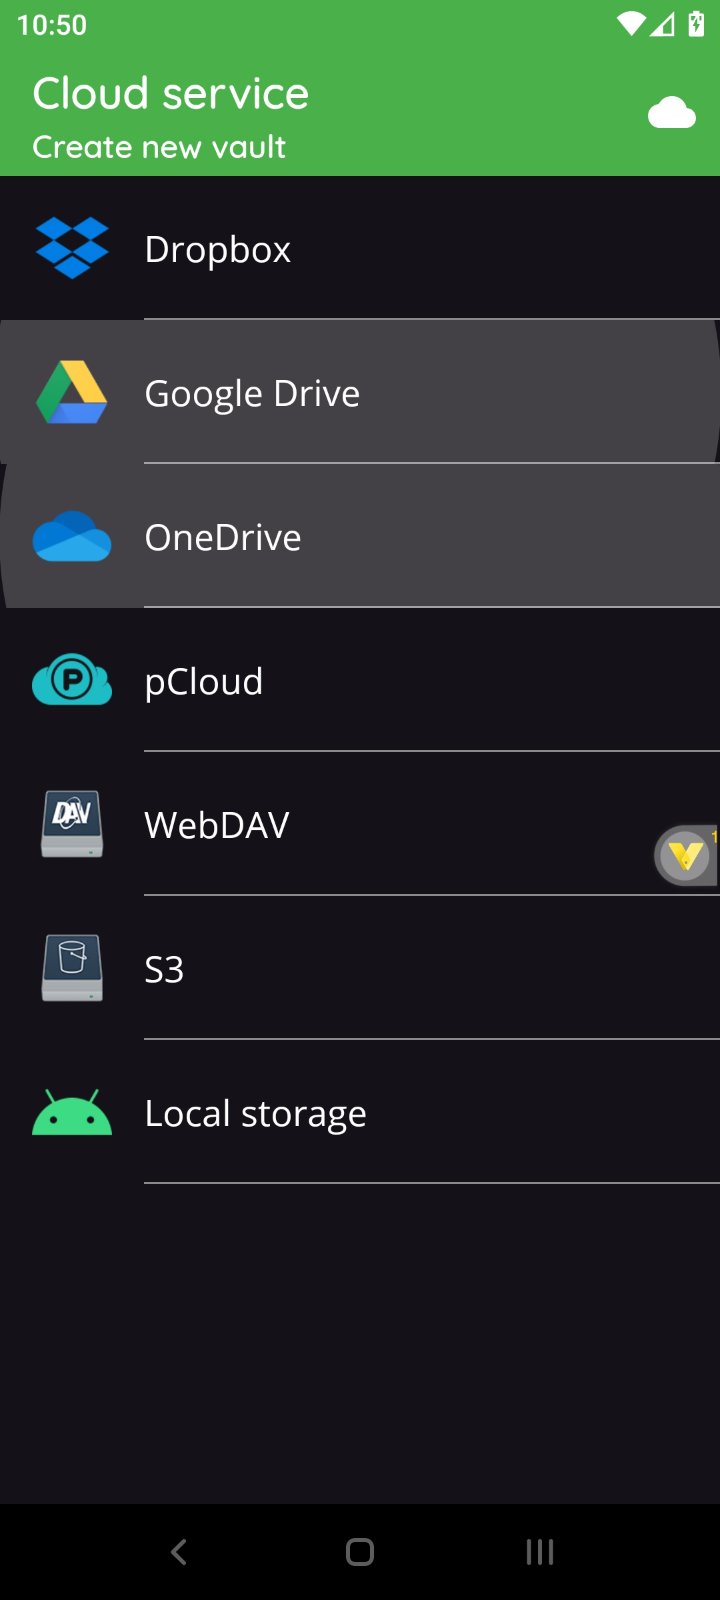Choose the WebDAV label
This screenshot has width=720, height=1600.
point(217,825)
